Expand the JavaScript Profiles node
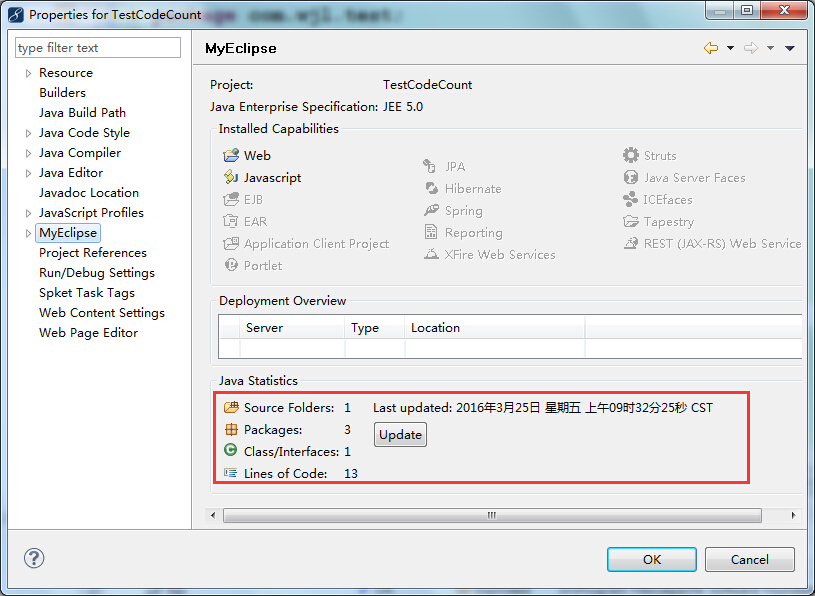This screenshot has height=596, width=815. 28,213
